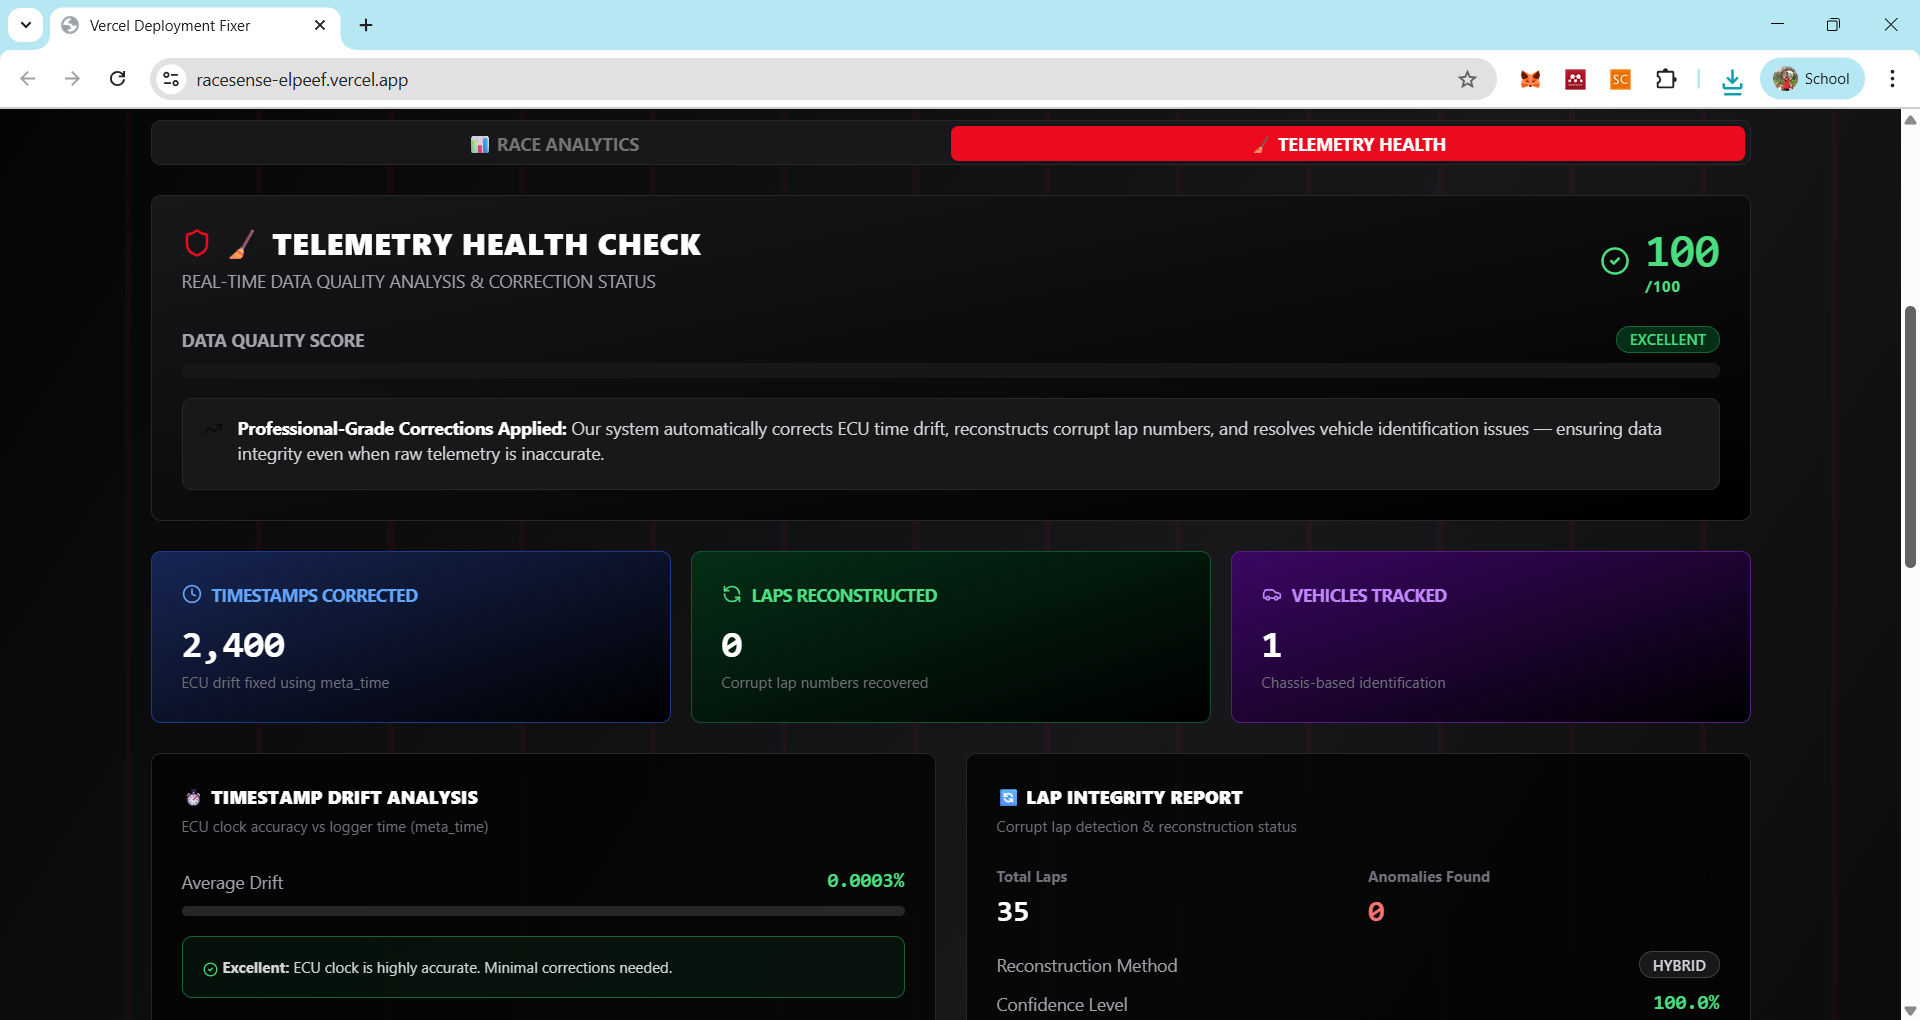Click the car icon on Vehicles Tracked card
Screen dimensions: 1920x1020
(x=1272, y=595)
